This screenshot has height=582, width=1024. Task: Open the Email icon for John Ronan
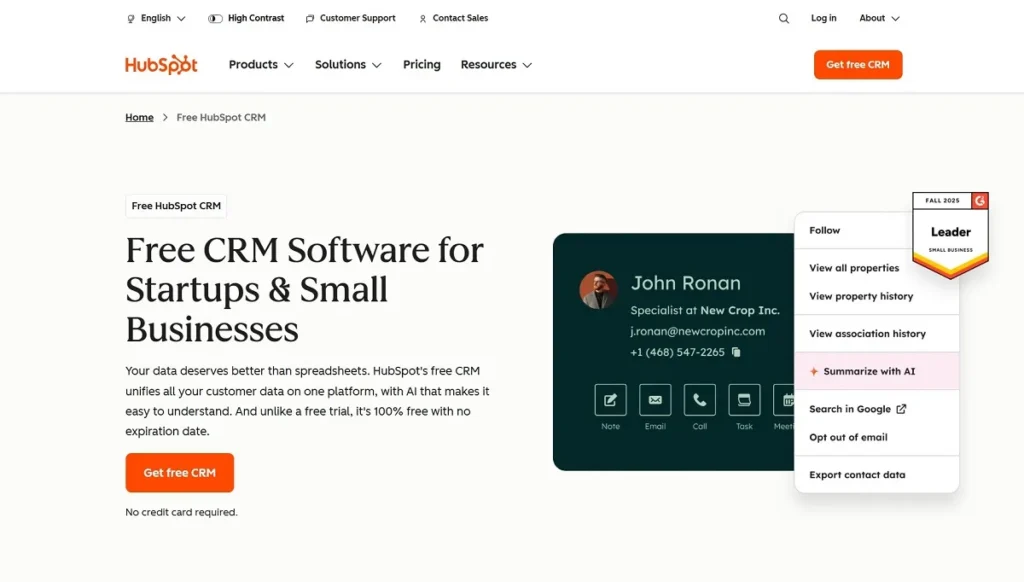click(655, 399)
